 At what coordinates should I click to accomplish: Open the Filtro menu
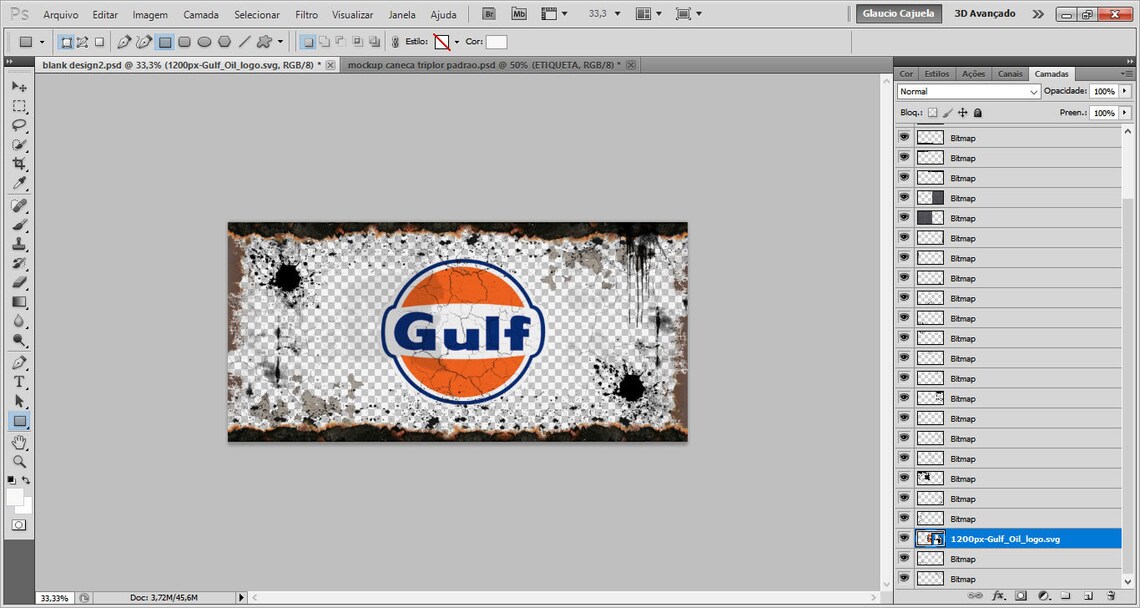(x=306, y=14)
